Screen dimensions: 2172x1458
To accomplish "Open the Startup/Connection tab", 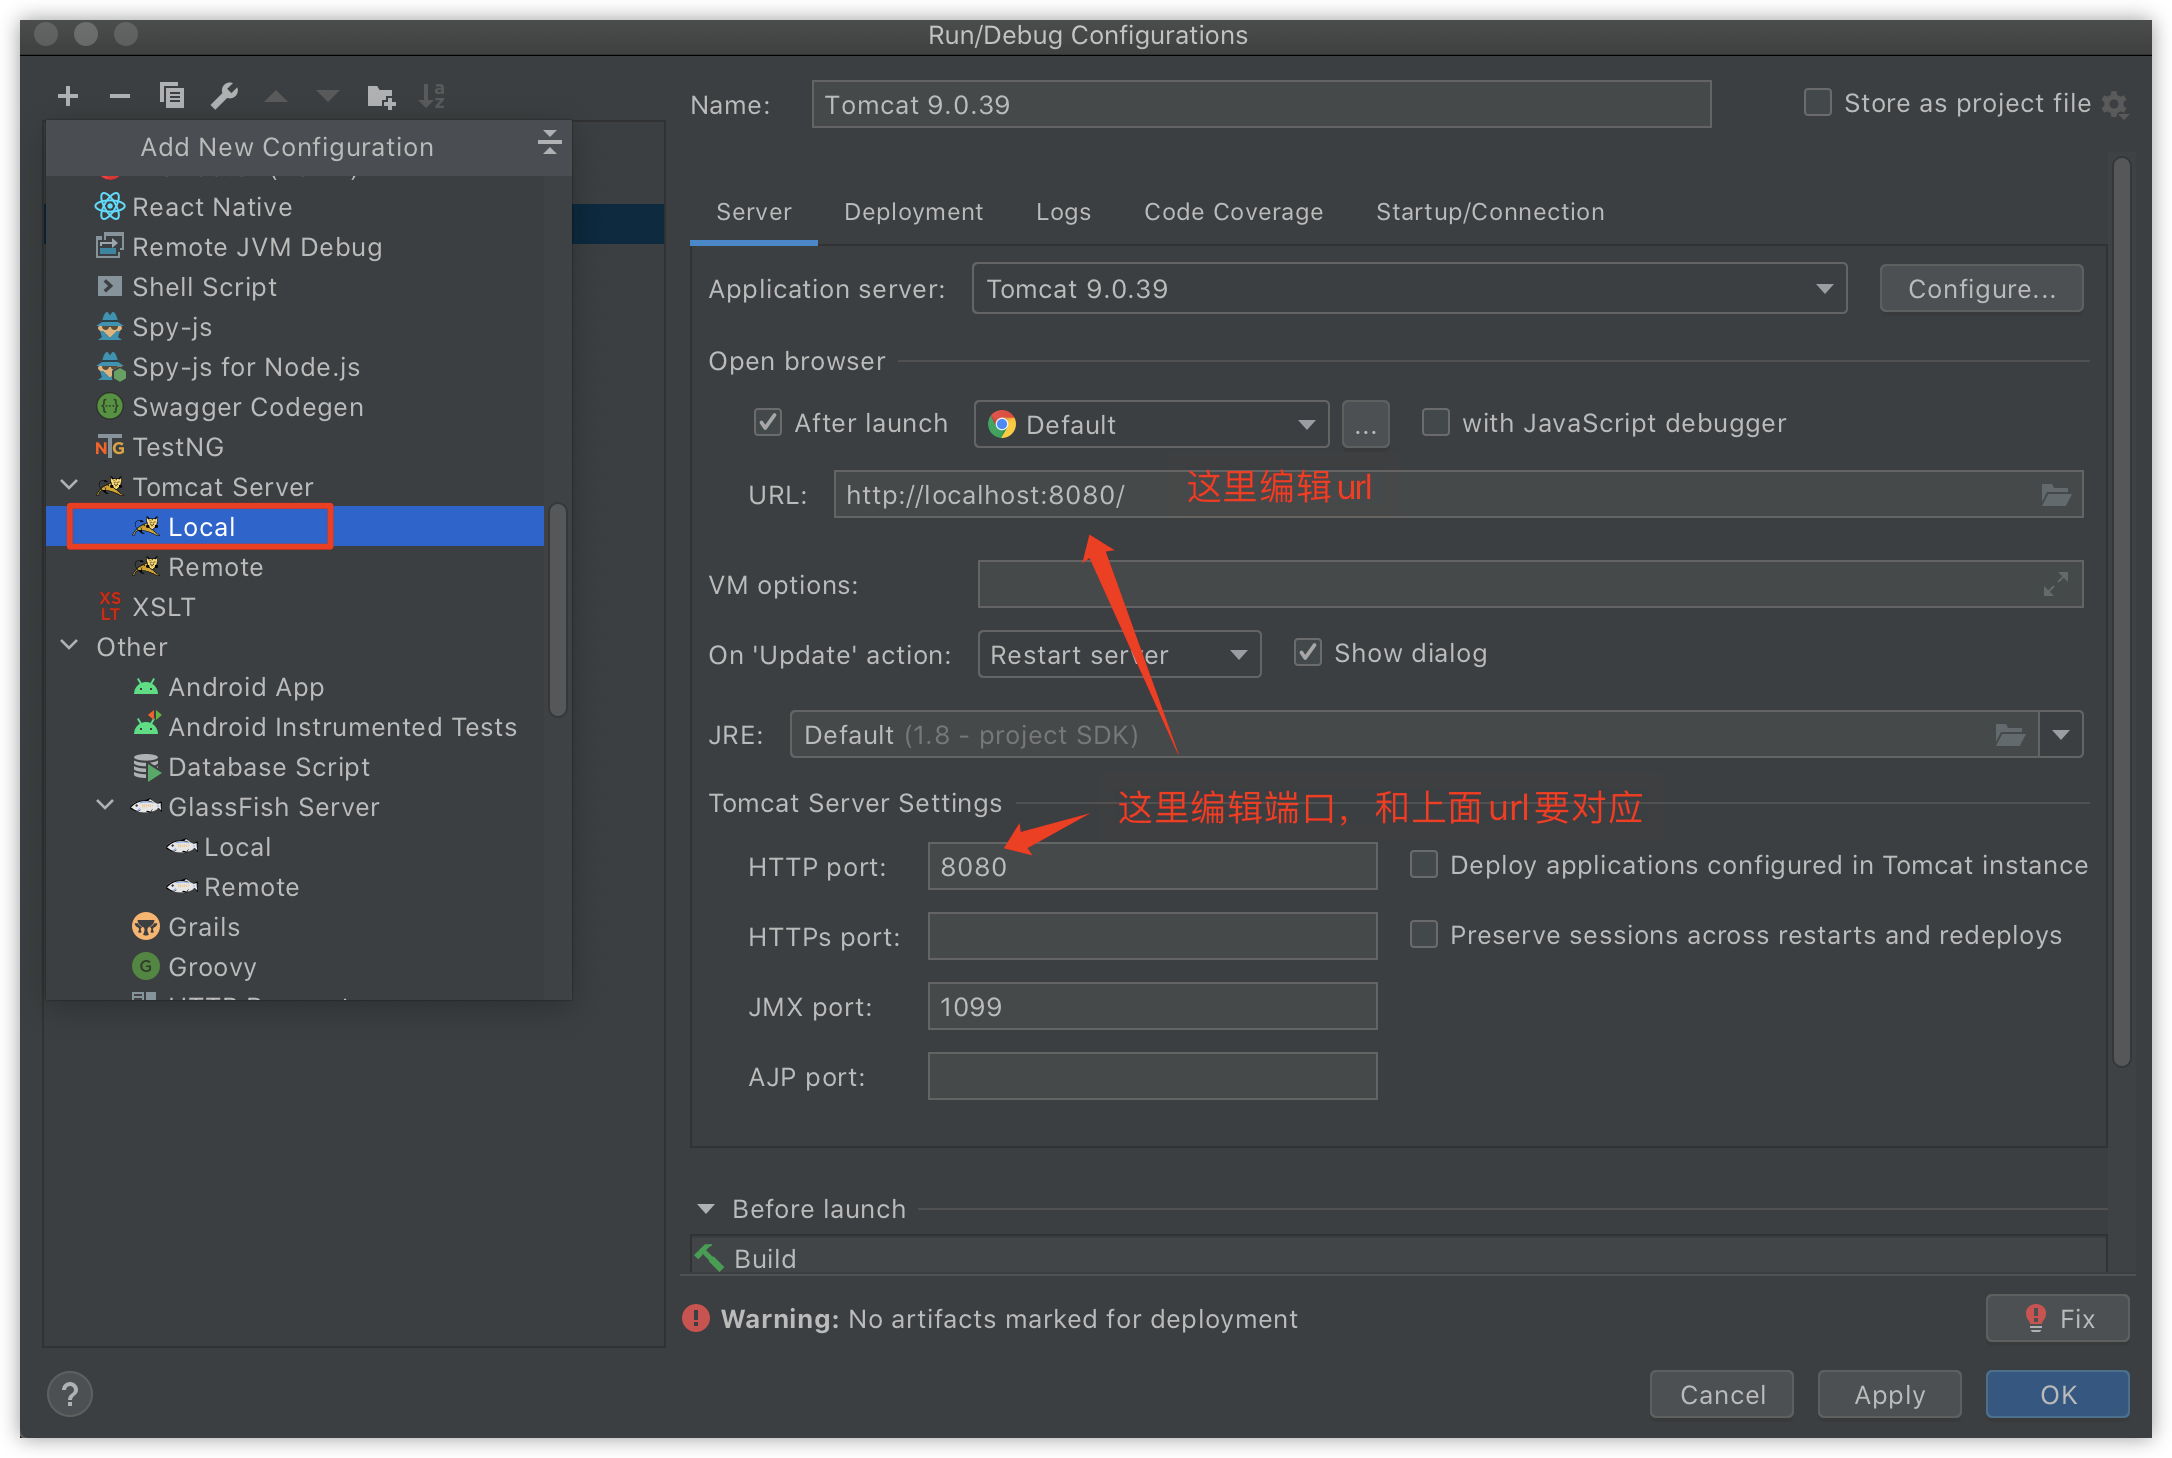I will point(1489,211).
